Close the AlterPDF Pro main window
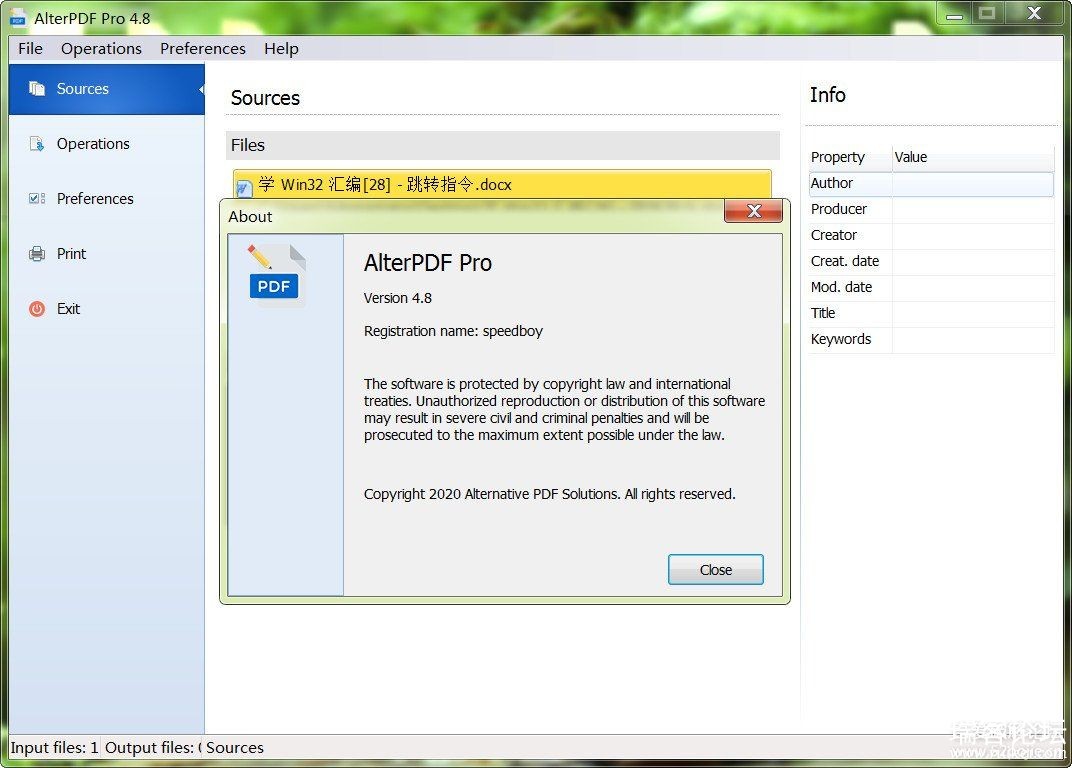This screenshot has height=768, width=1072. click(1034, 14)
